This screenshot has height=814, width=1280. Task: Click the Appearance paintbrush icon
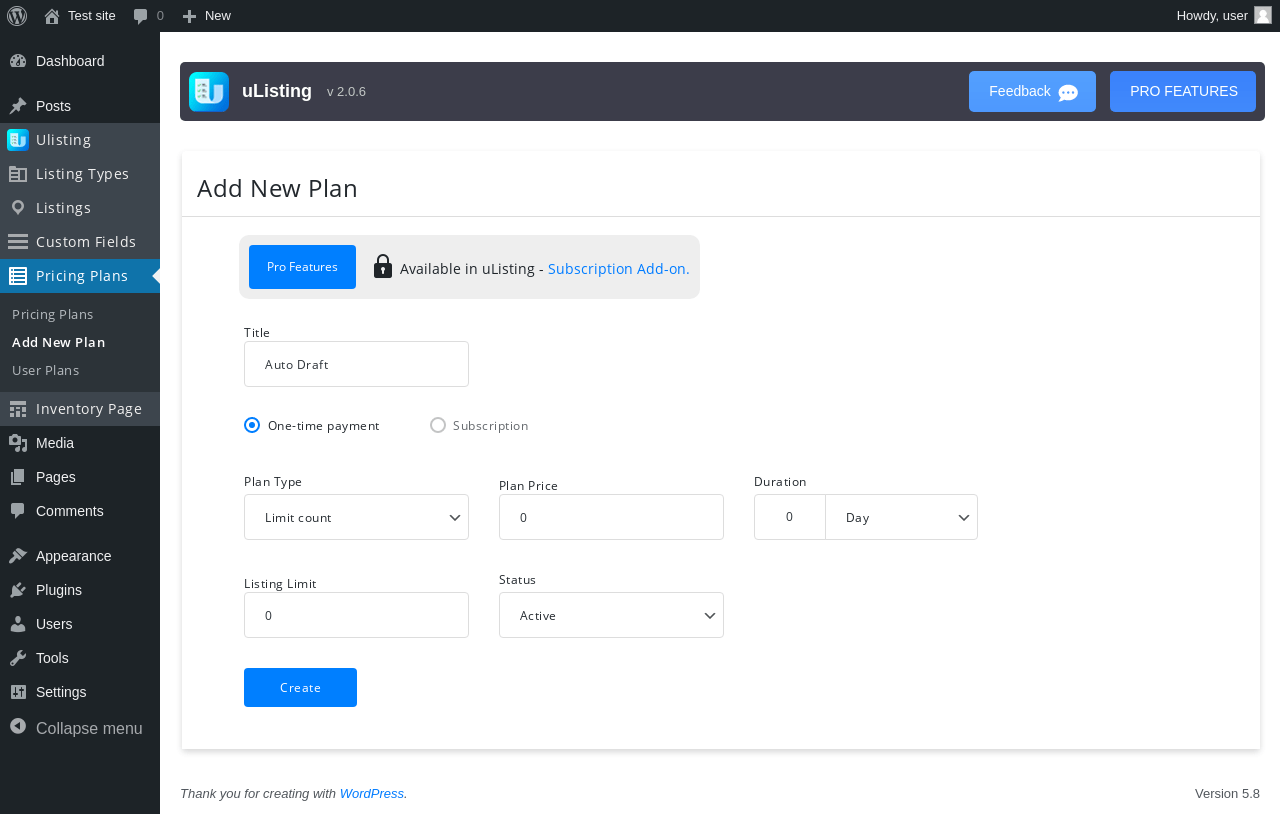click(x=18, y=556)
